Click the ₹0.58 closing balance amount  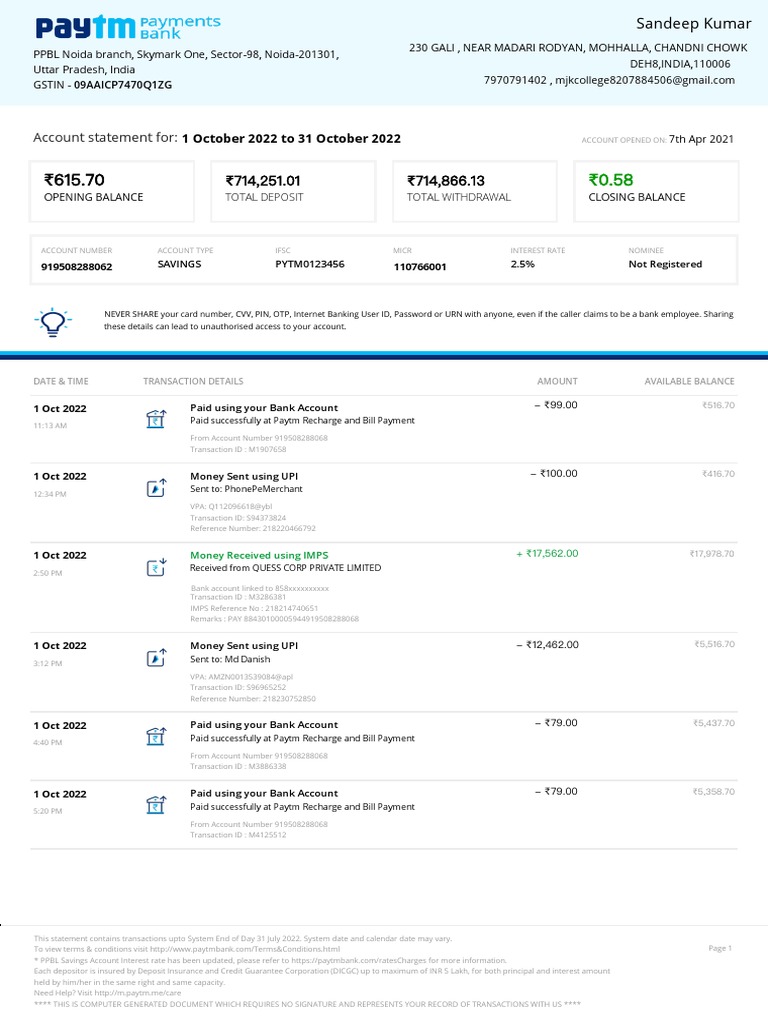coord(611,180)
